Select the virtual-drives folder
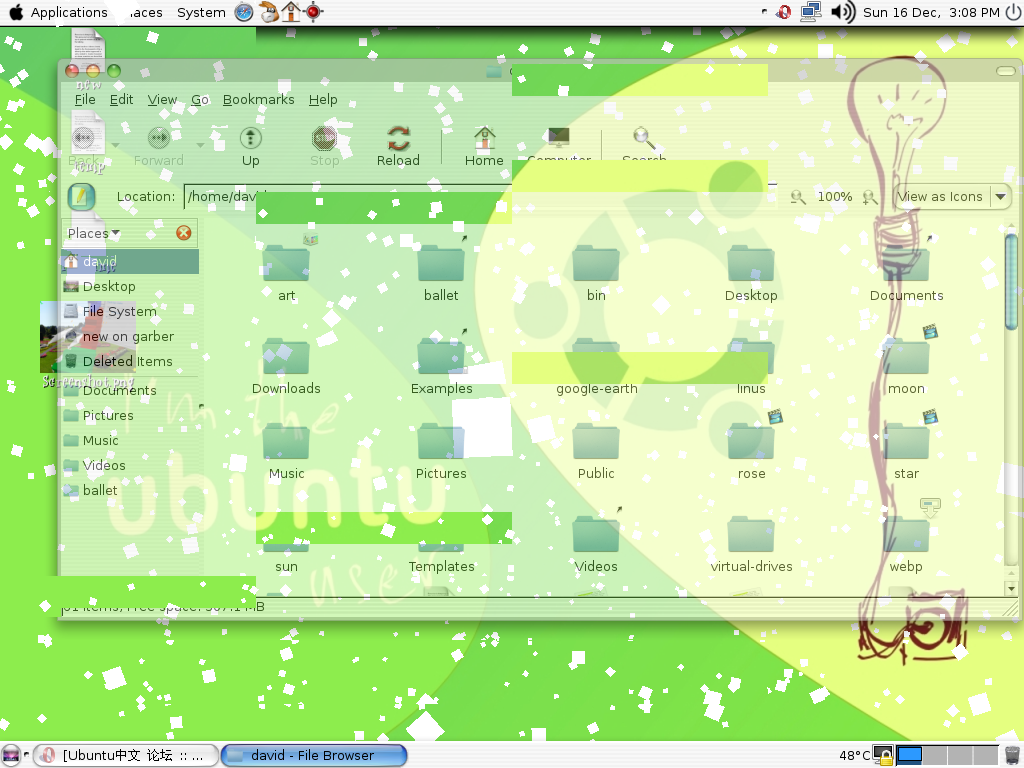This screenshot has width=1024, height=768. [x=751, y=545]
